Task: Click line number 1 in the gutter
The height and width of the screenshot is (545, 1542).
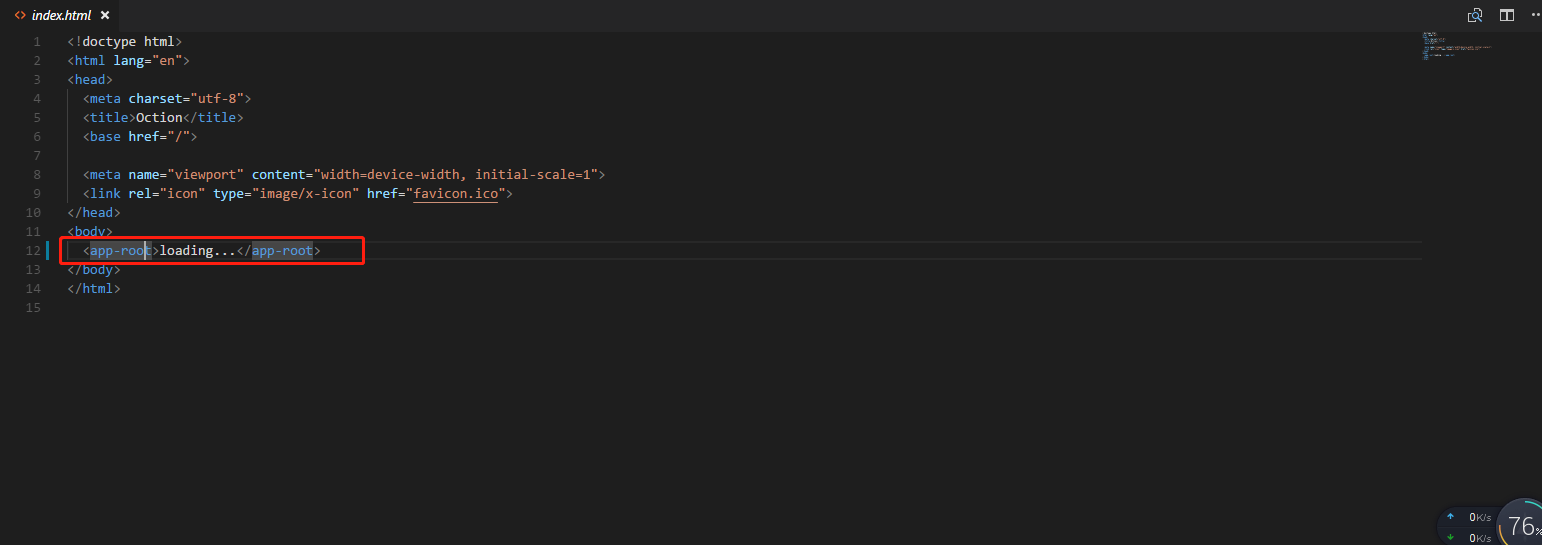Action: point(37,42)
